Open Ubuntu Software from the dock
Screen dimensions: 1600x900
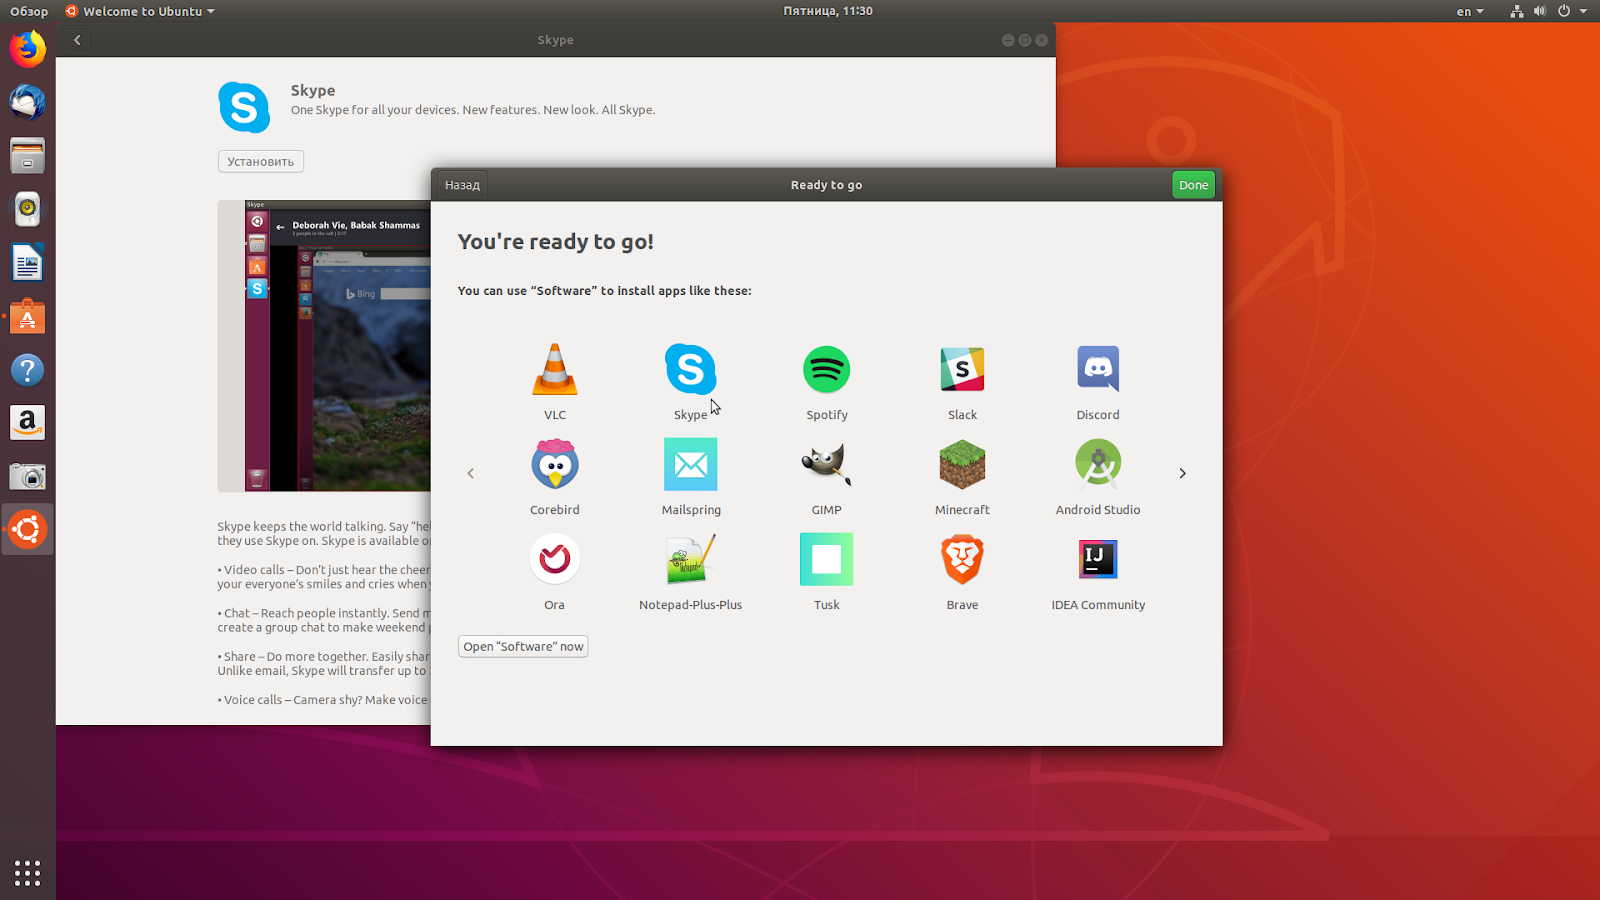point(28,316)
